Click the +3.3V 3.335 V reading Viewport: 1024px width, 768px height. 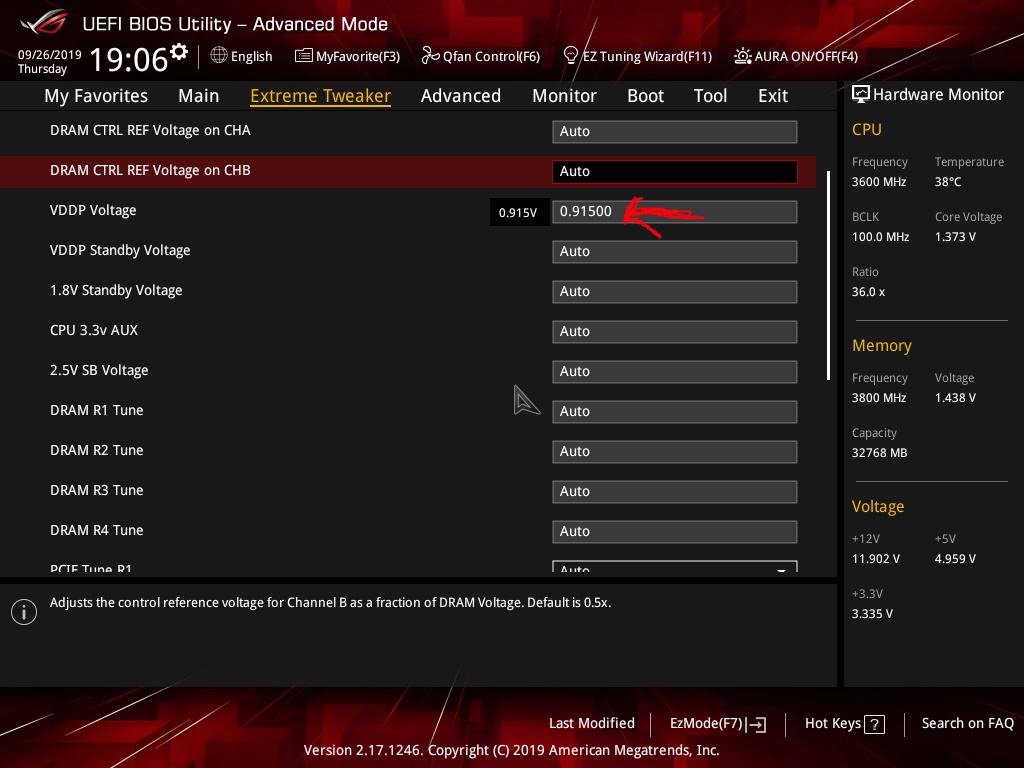872,614
